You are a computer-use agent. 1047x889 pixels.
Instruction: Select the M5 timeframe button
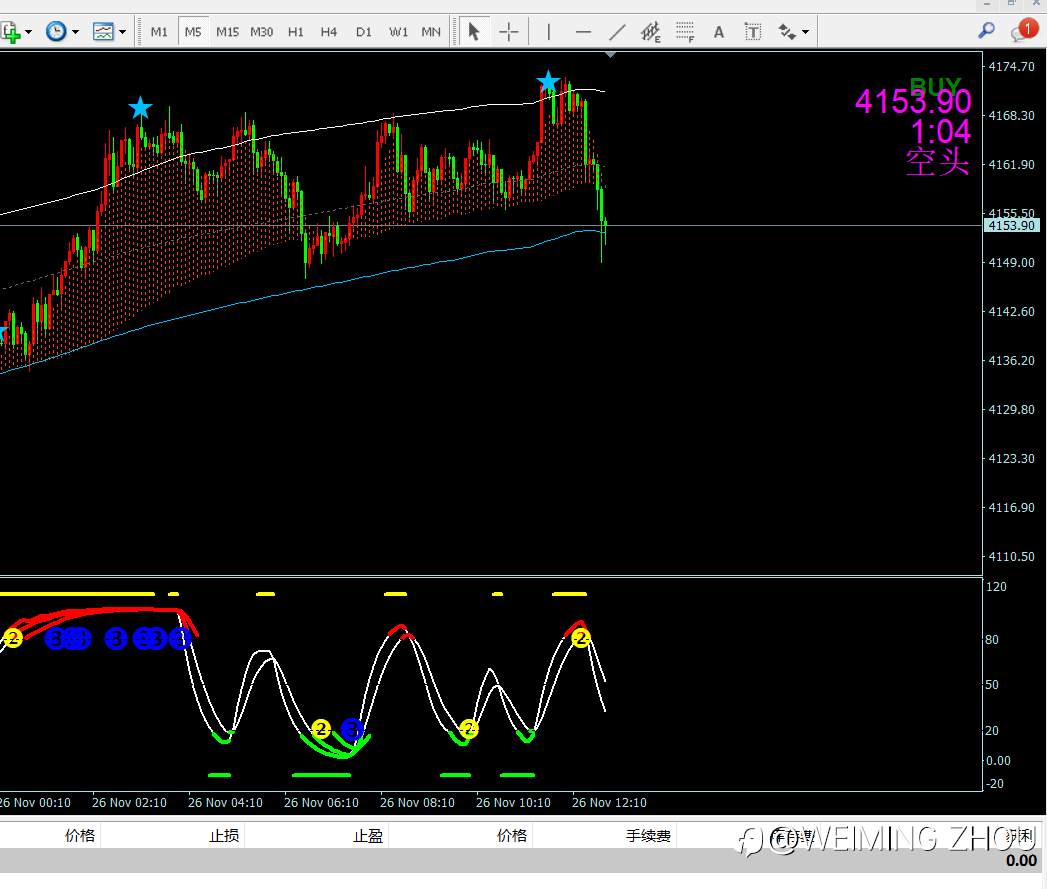pyautogui.click(x=193, y=31)
